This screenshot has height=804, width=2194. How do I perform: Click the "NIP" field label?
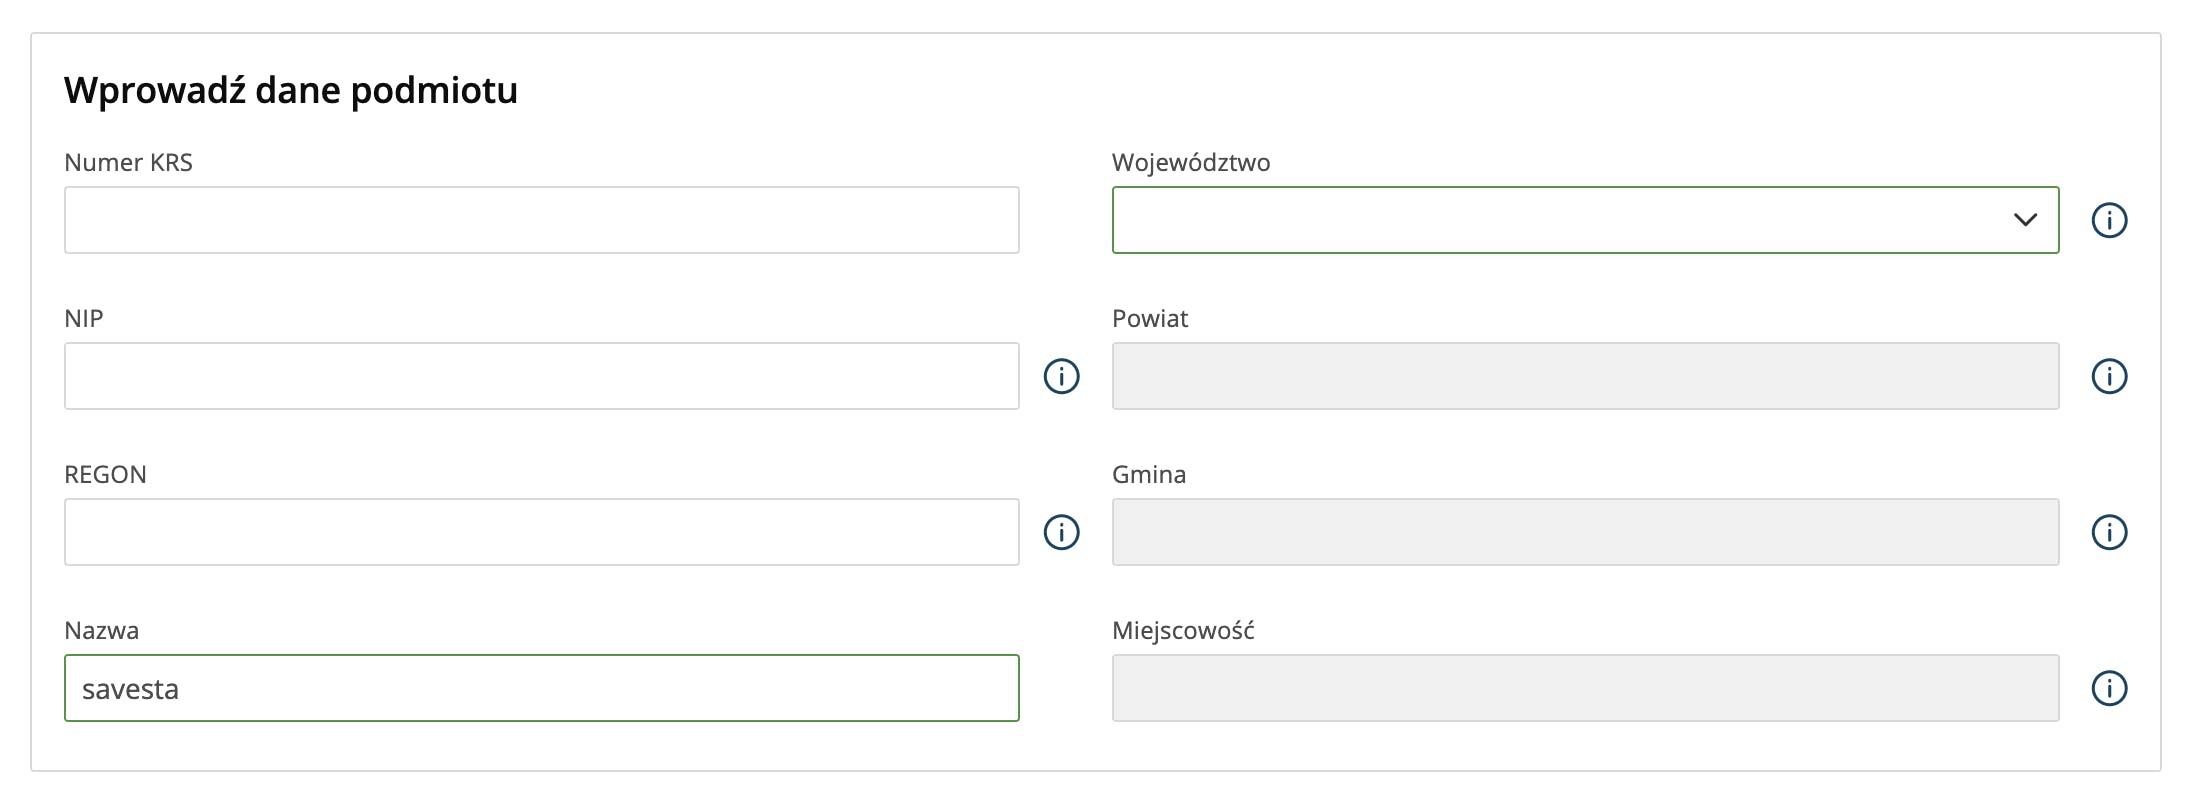(84, 318)
